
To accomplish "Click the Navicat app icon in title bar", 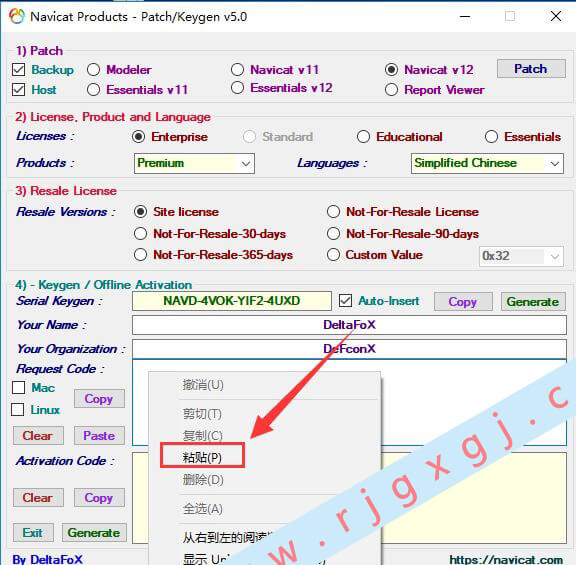I will pos(17,17).
